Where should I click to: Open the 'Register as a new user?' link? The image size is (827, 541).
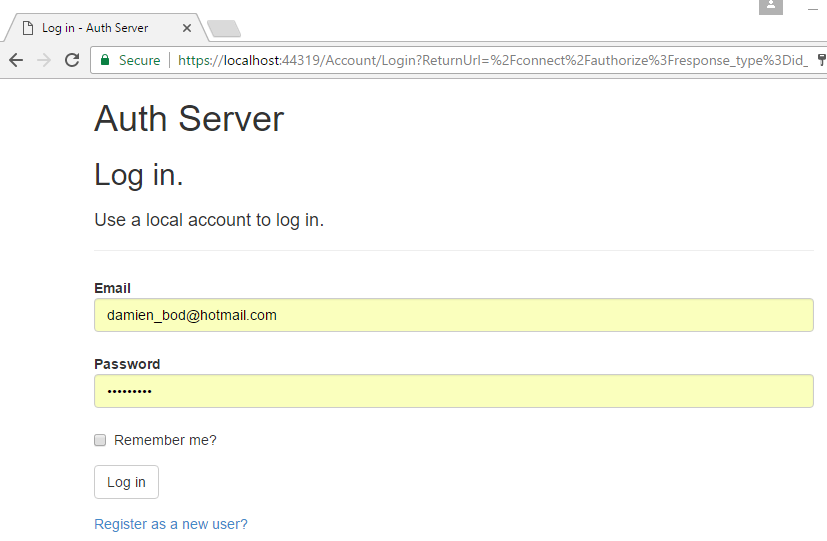point(171,524)
